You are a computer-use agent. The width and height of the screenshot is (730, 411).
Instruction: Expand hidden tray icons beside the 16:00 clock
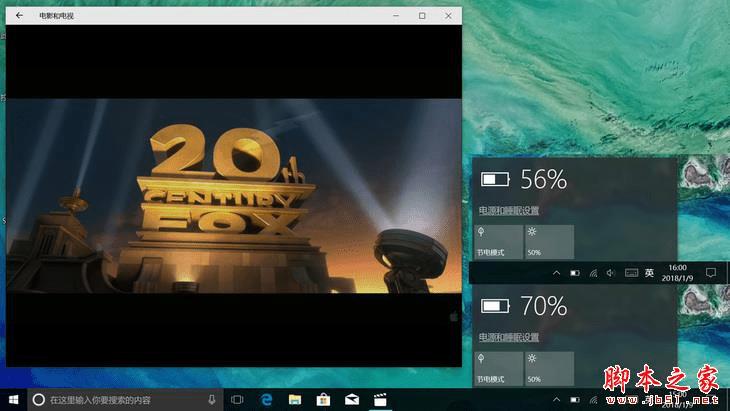tap(556, 273)
